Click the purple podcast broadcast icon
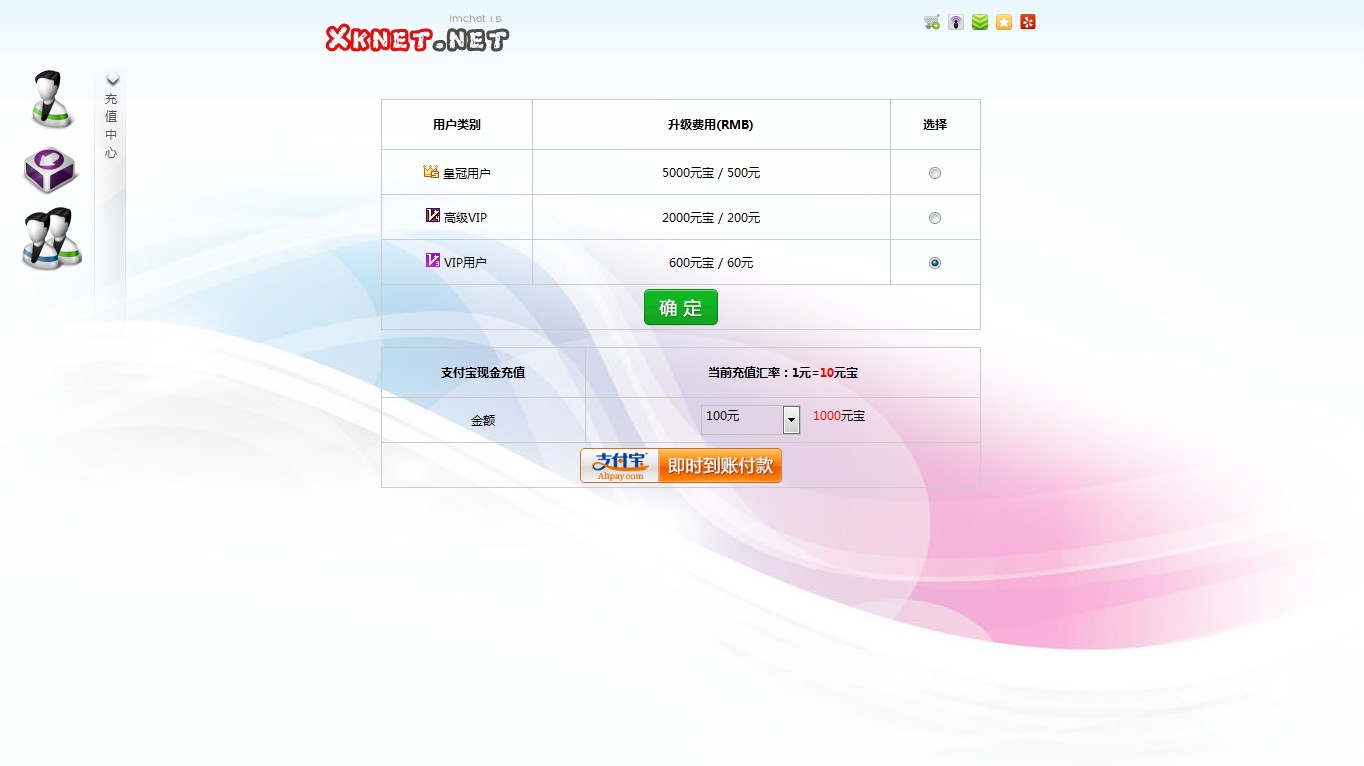Screen dimensions: 1364x766 (x=956, y=22)
